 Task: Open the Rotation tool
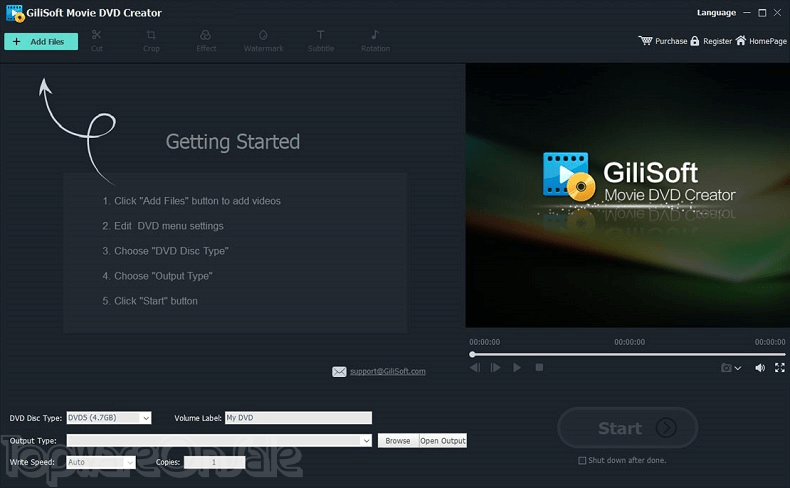(x=375, y=41)
